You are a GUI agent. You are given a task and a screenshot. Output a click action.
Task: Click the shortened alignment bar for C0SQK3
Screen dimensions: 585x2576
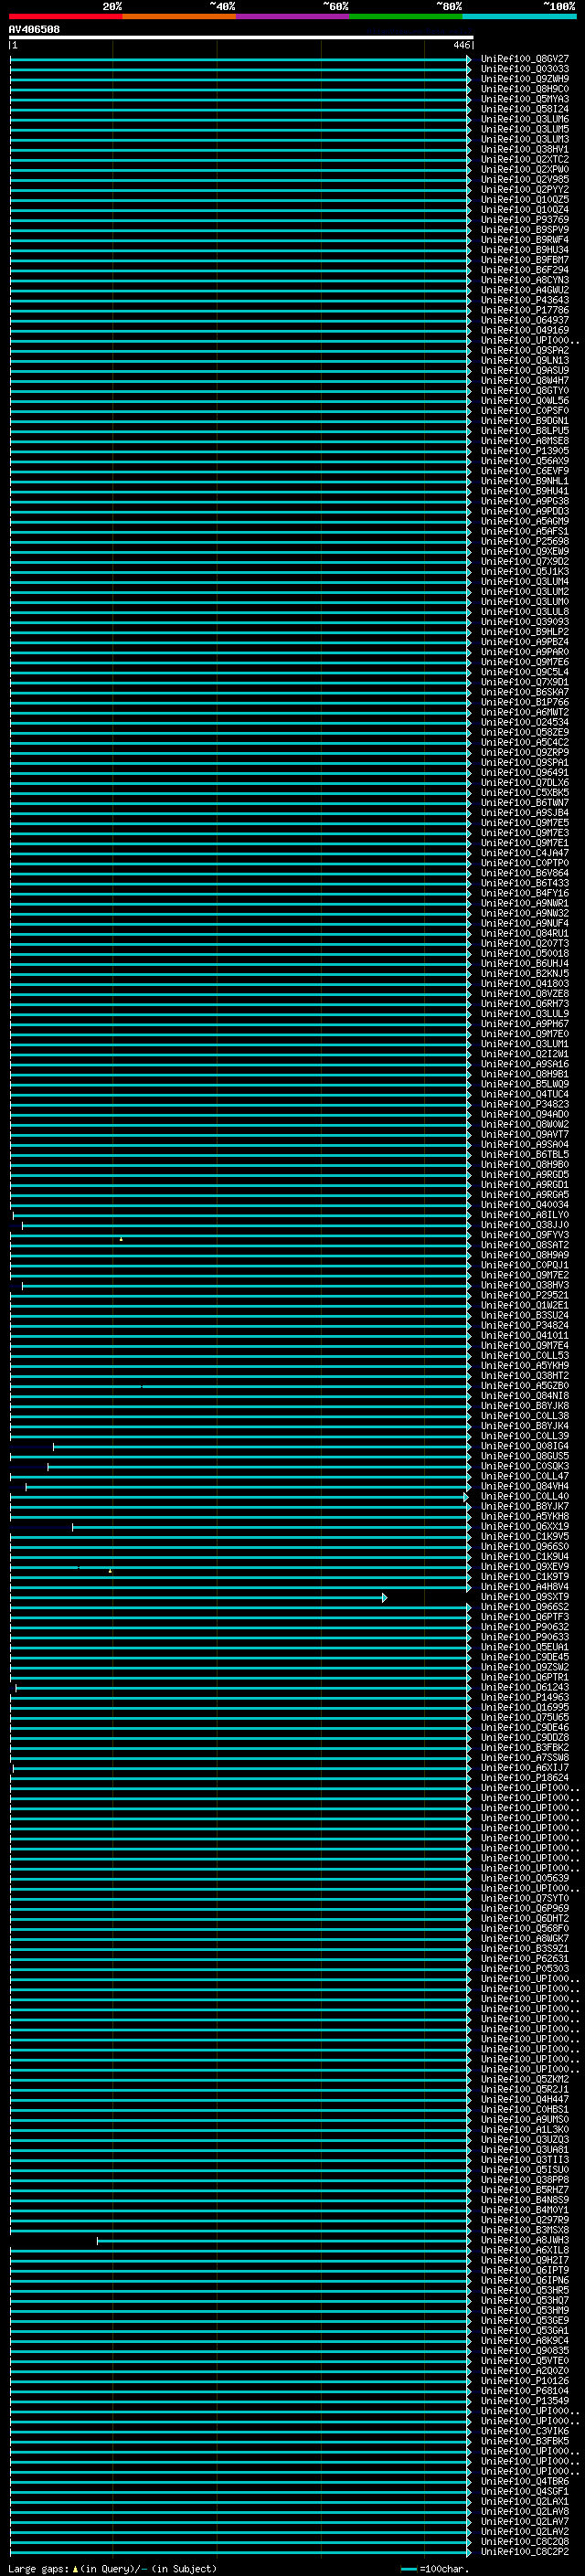(259, 1467)
